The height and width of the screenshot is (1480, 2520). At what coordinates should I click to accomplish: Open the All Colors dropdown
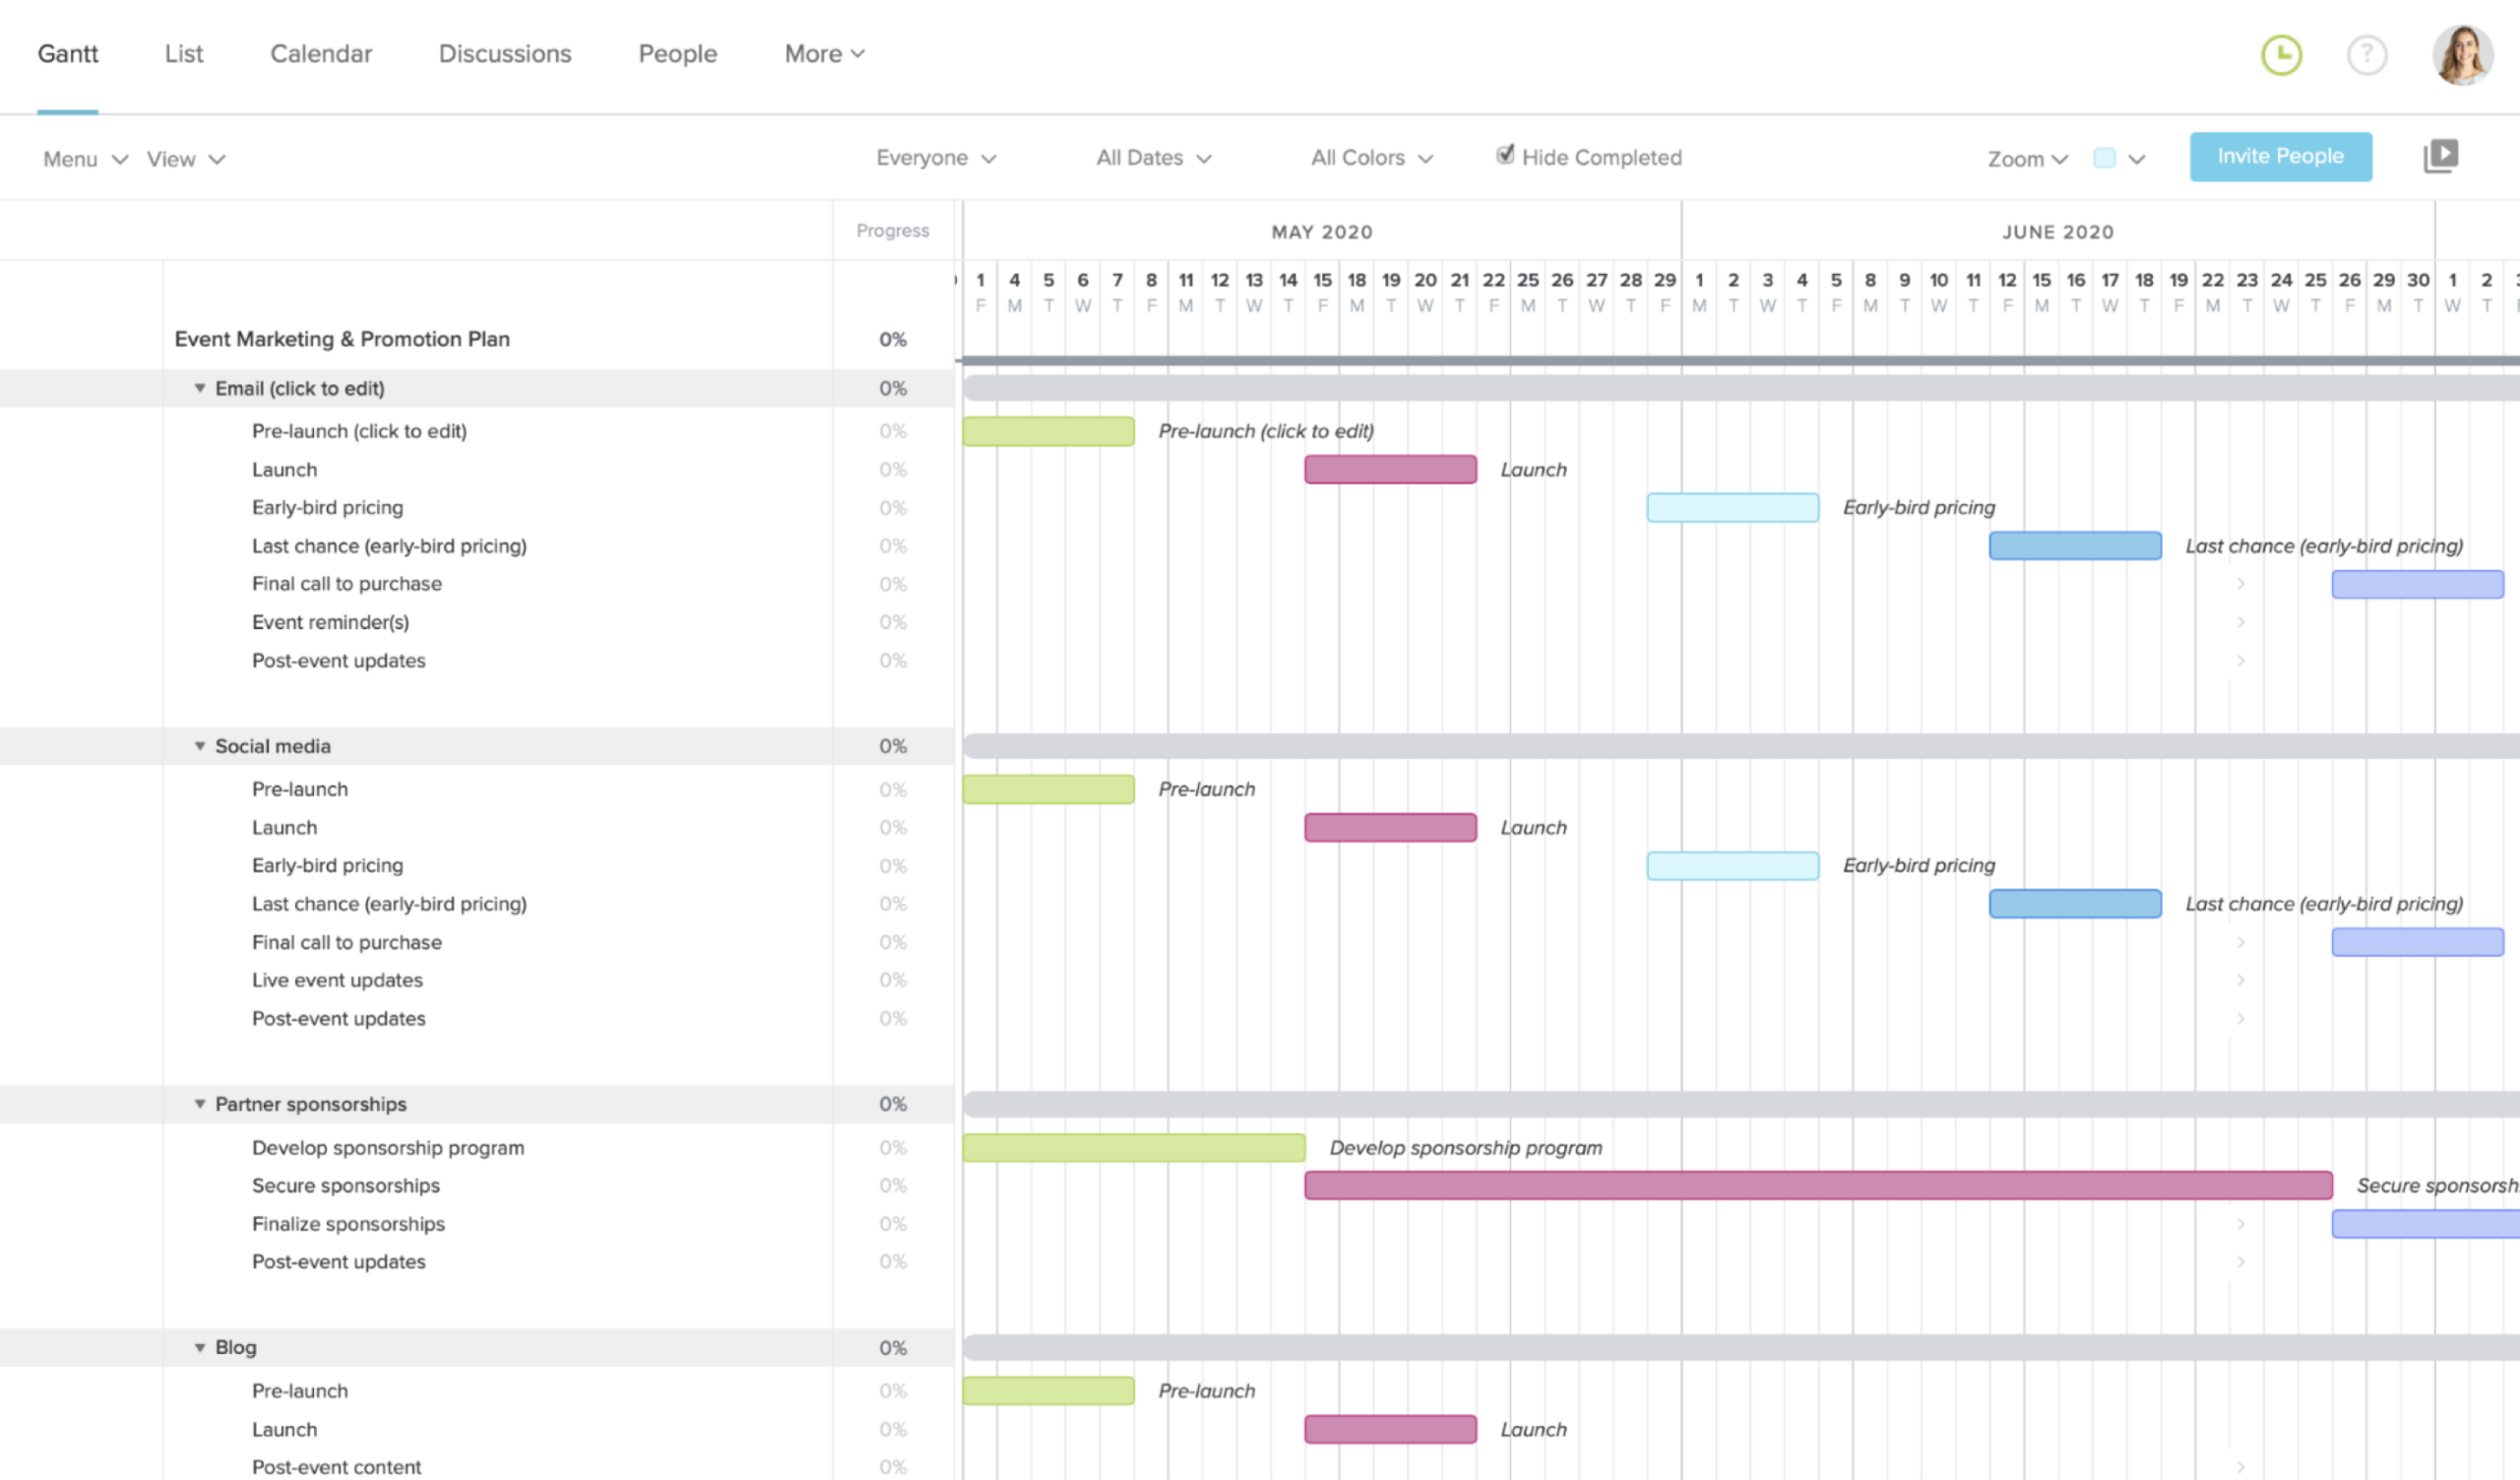(1371, 157)
